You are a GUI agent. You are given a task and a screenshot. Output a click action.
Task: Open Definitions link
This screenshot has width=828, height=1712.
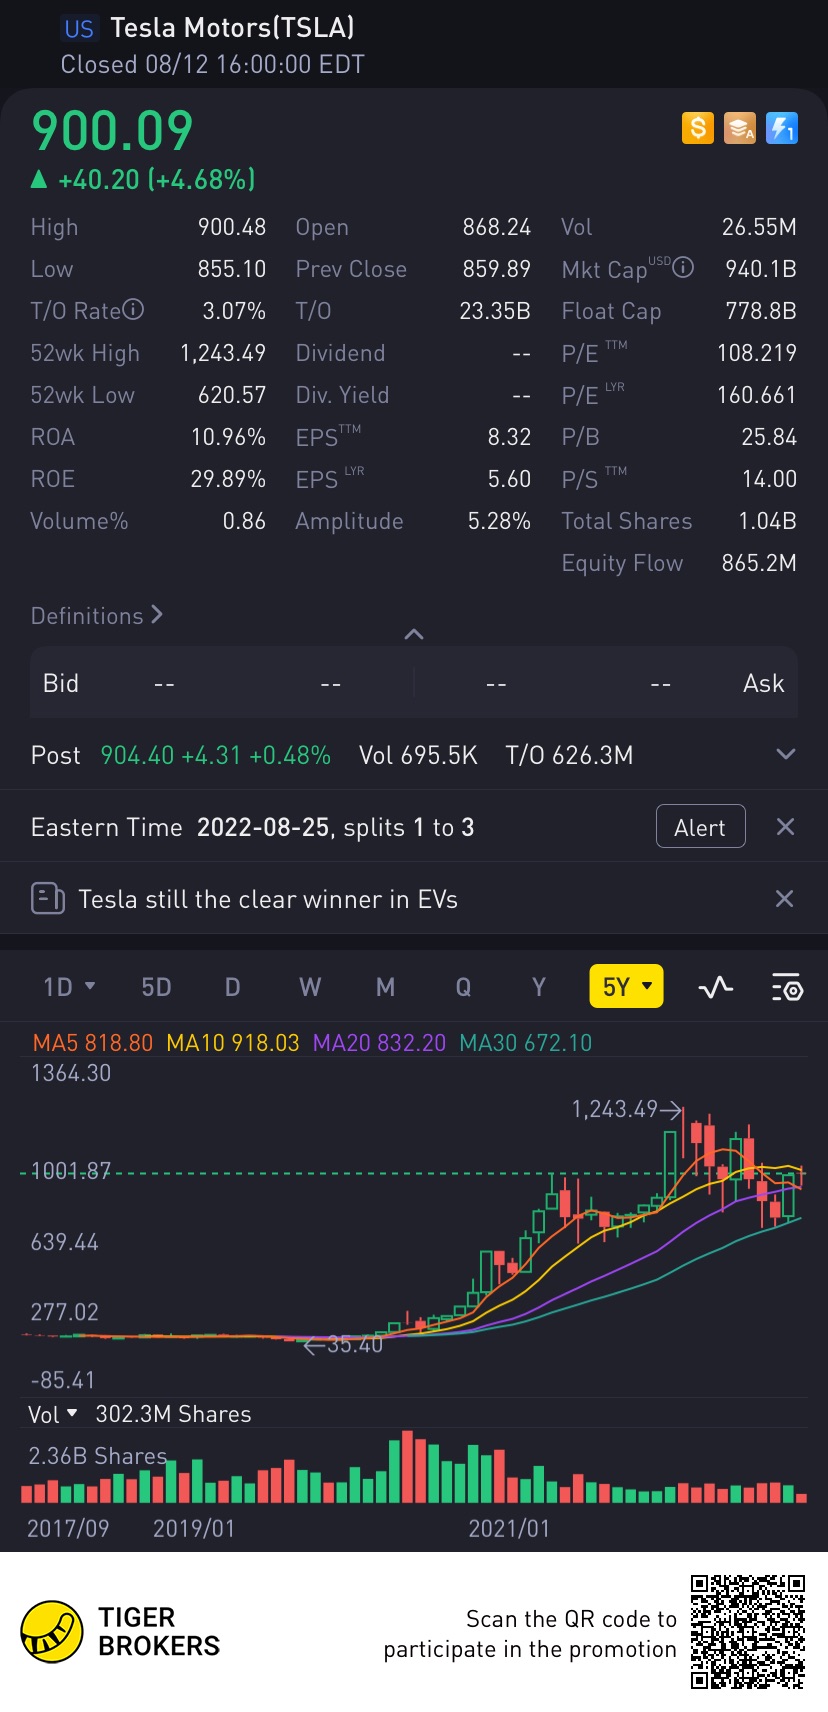[x=97, y=616]
